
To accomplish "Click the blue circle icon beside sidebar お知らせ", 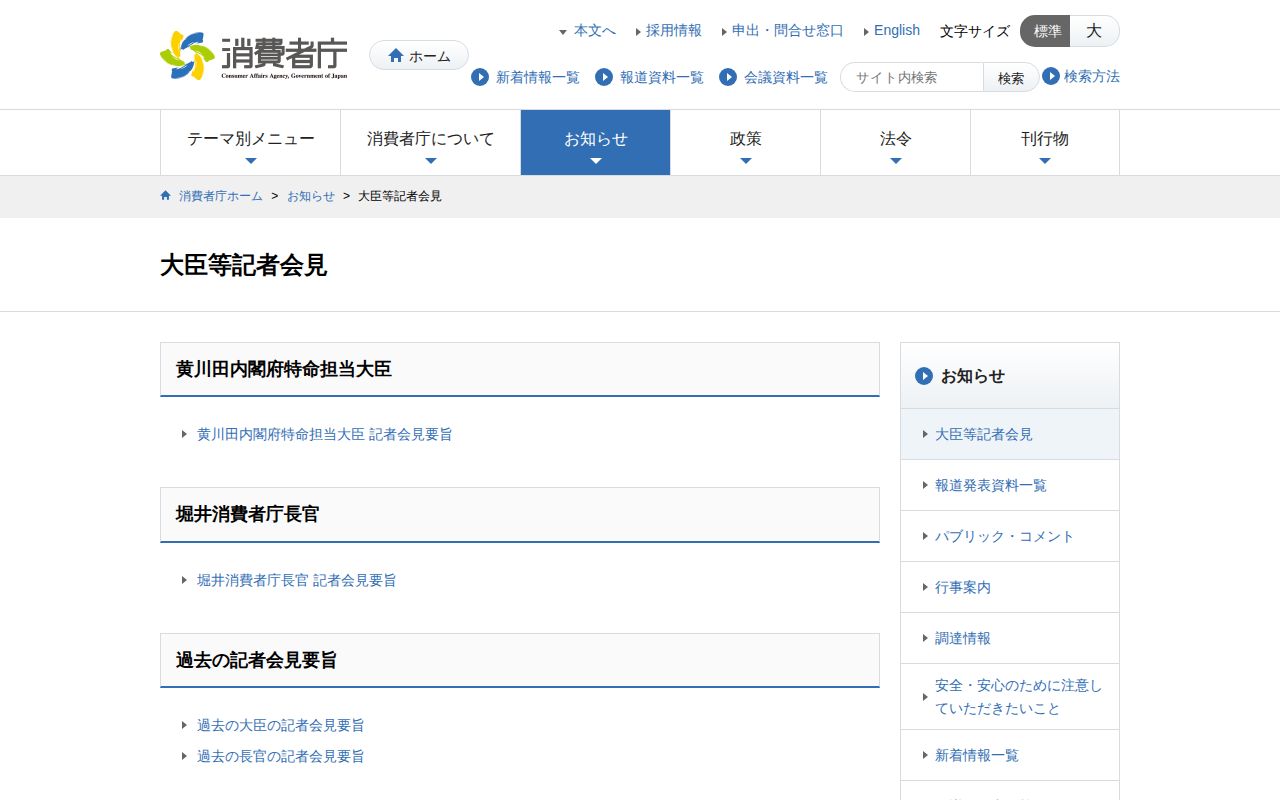I will (x=924, y=376).
